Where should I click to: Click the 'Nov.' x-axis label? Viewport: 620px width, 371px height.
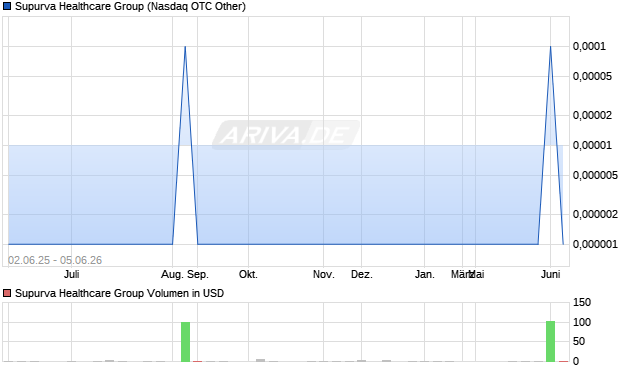pyautogui.click(x=323, y=274)
